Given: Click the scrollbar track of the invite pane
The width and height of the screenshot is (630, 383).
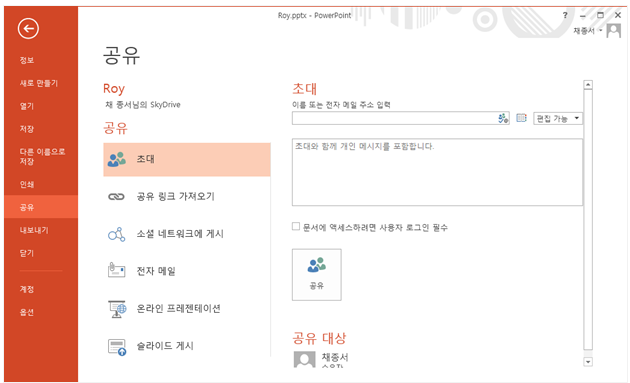Looking at the screenshot, I should (588, 219).
